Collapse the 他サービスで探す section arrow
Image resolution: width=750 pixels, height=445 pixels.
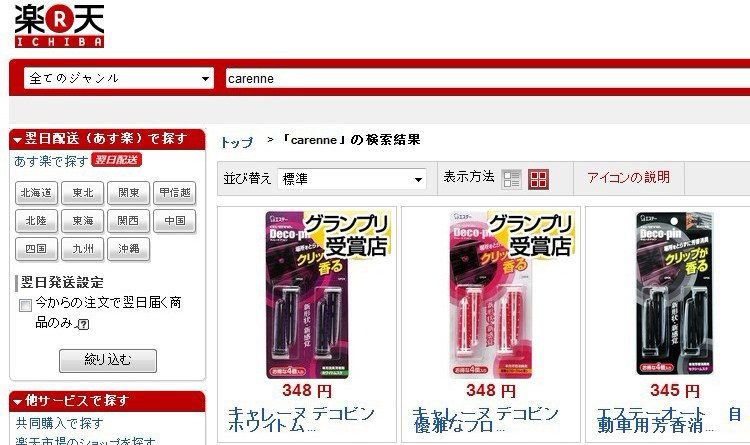(18, 401)
